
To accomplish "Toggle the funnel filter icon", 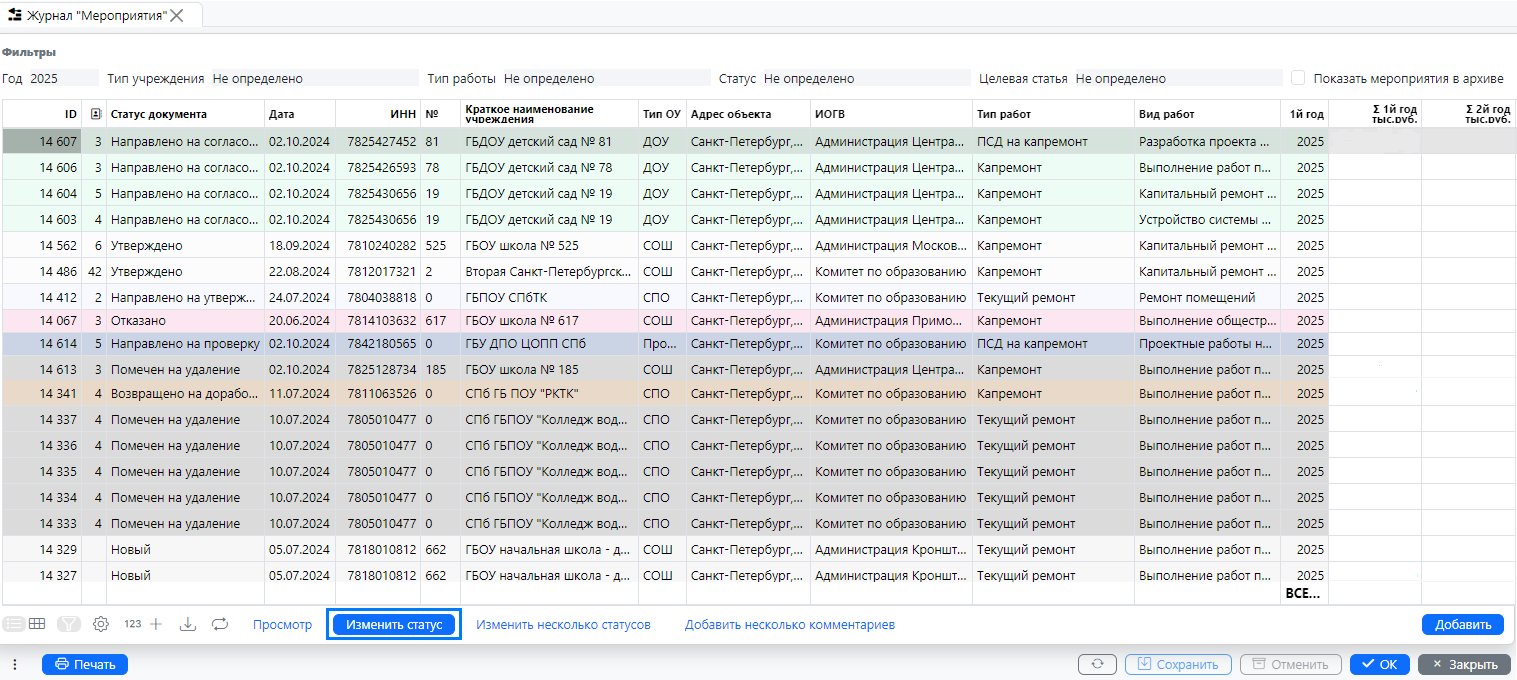I will pos(68,624).
